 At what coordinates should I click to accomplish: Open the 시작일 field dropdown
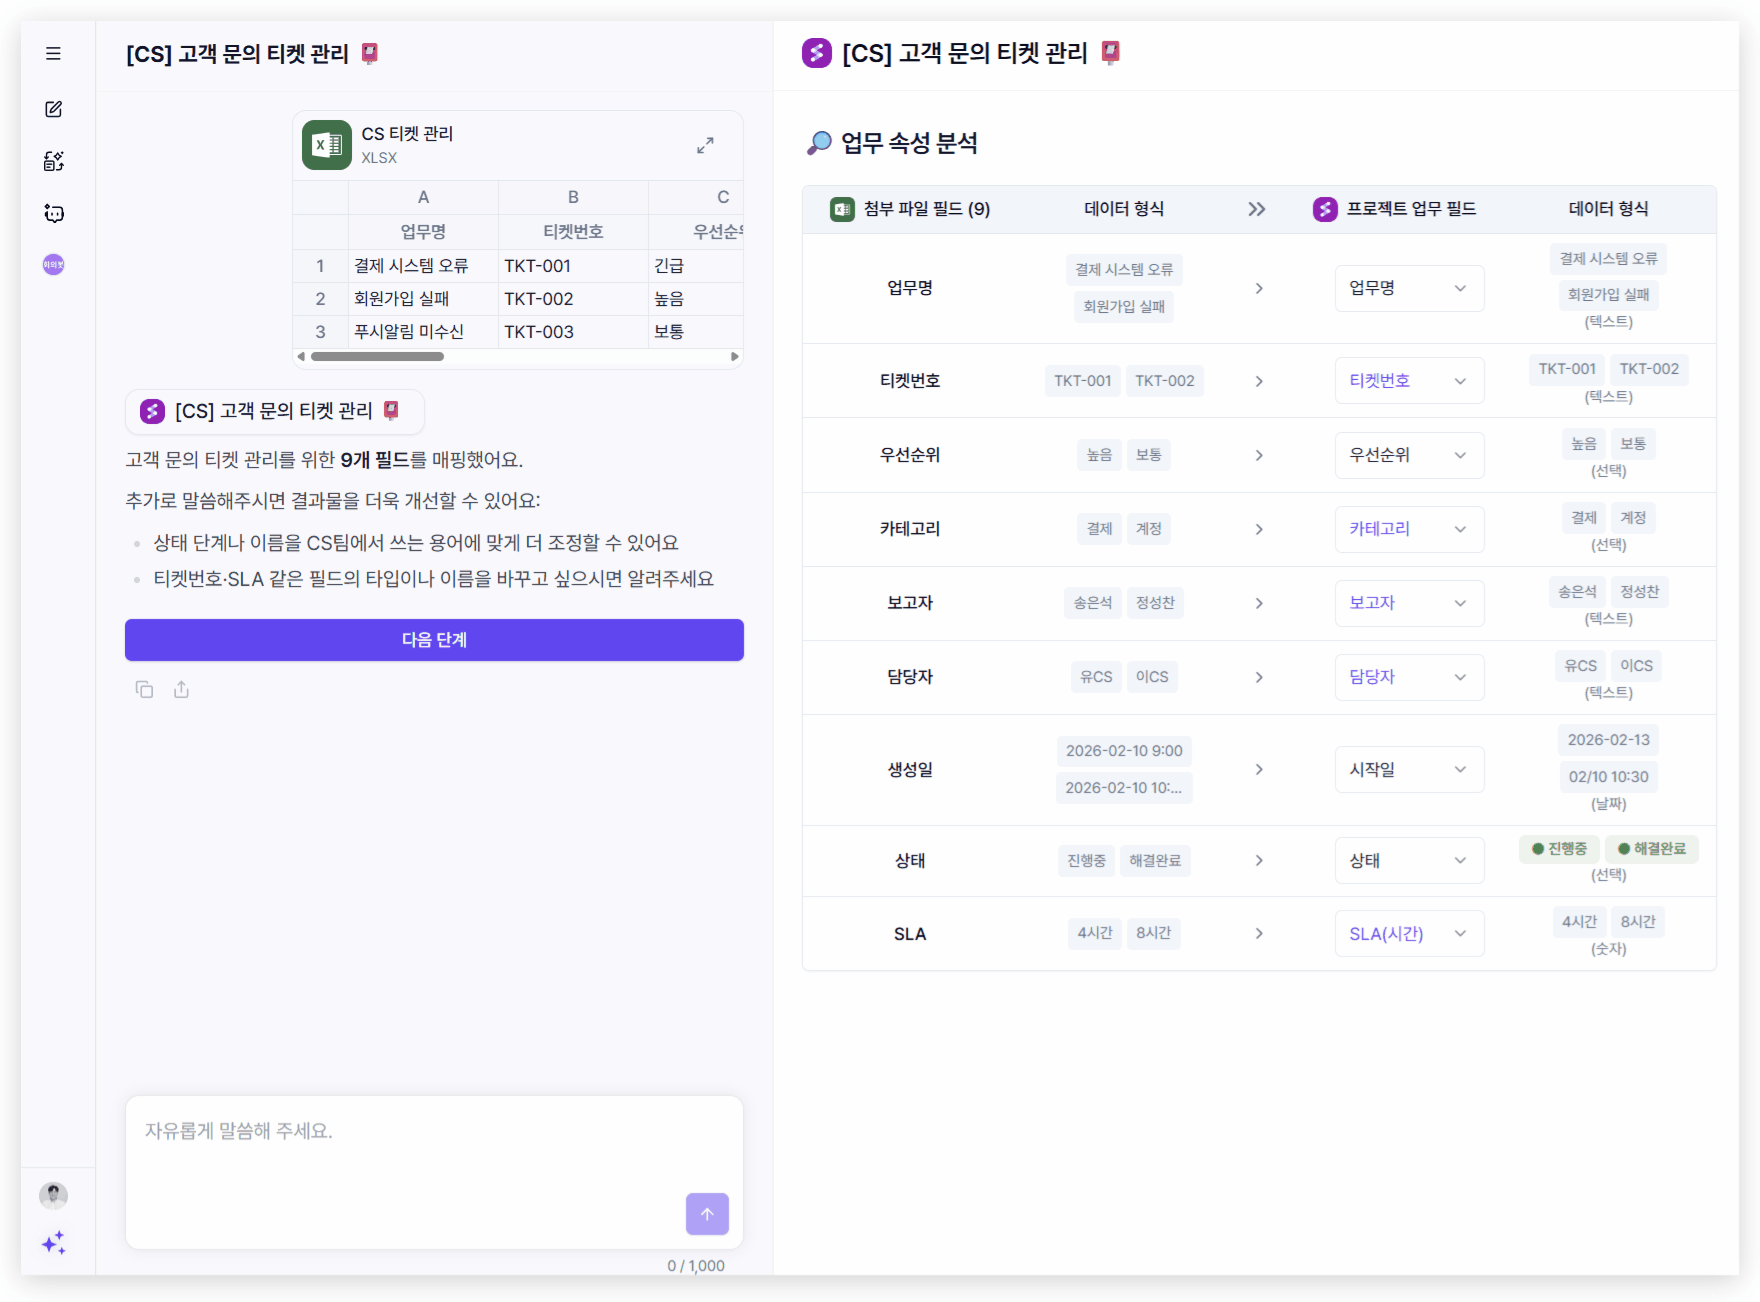[1409, 769]
